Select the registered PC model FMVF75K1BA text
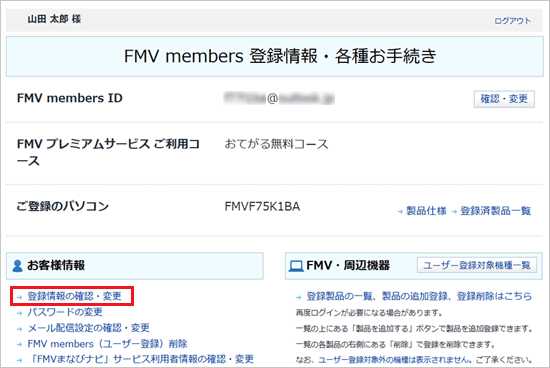 pyautogui.click(x=262, y=207)
